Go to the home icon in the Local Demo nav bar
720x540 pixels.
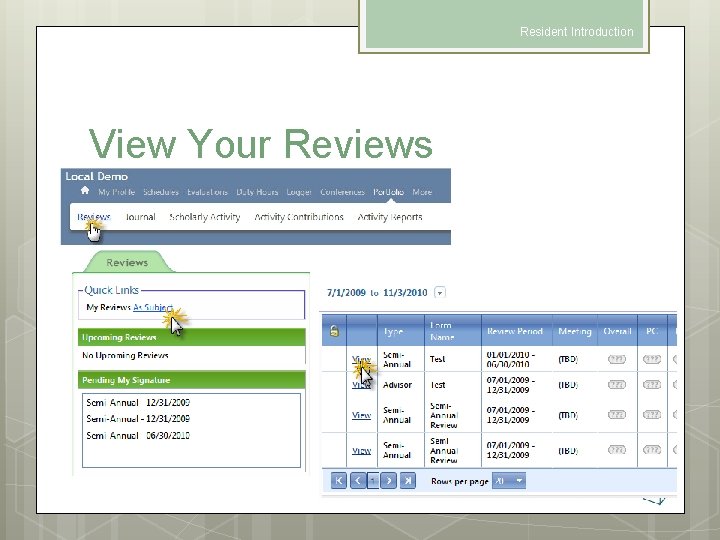coord(84,191)
